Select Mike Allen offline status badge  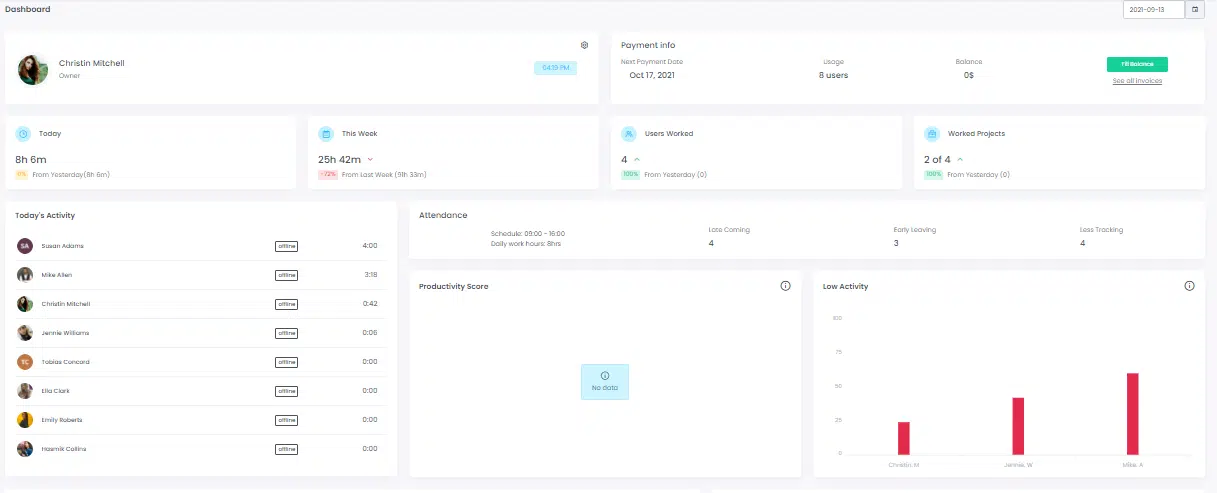[287, 275]
